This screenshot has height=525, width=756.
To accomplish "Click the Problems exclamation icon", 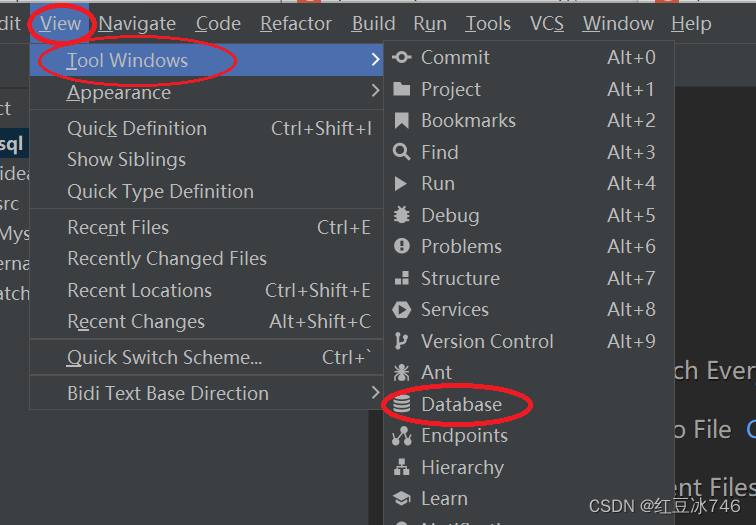I will coord(402,246).
